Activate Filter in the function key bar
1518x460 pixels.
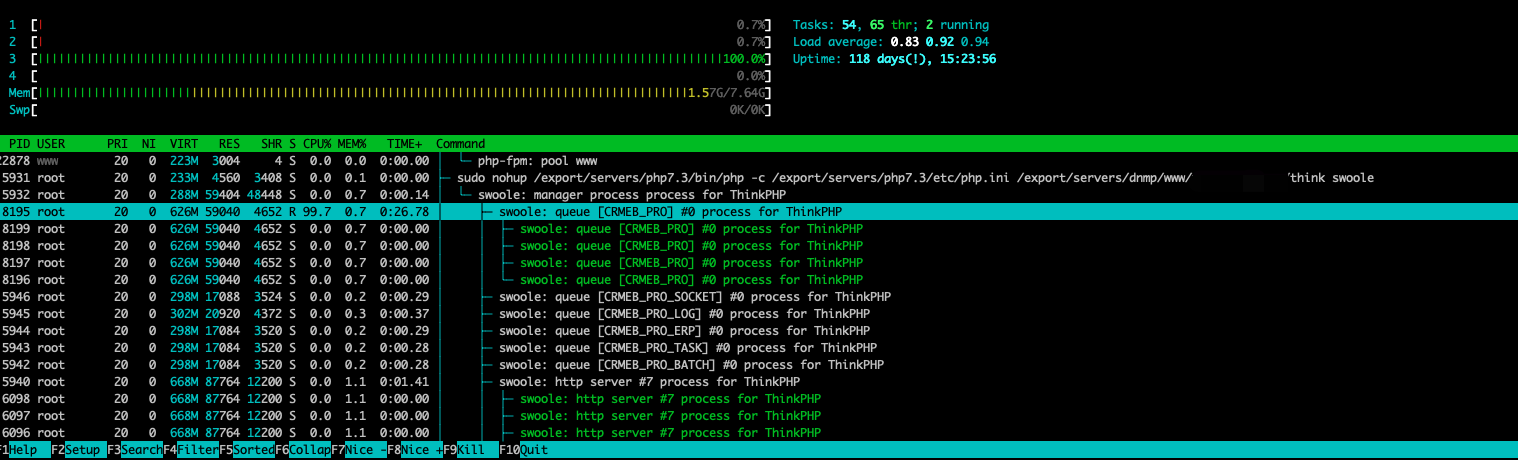(x=198, y=450)
